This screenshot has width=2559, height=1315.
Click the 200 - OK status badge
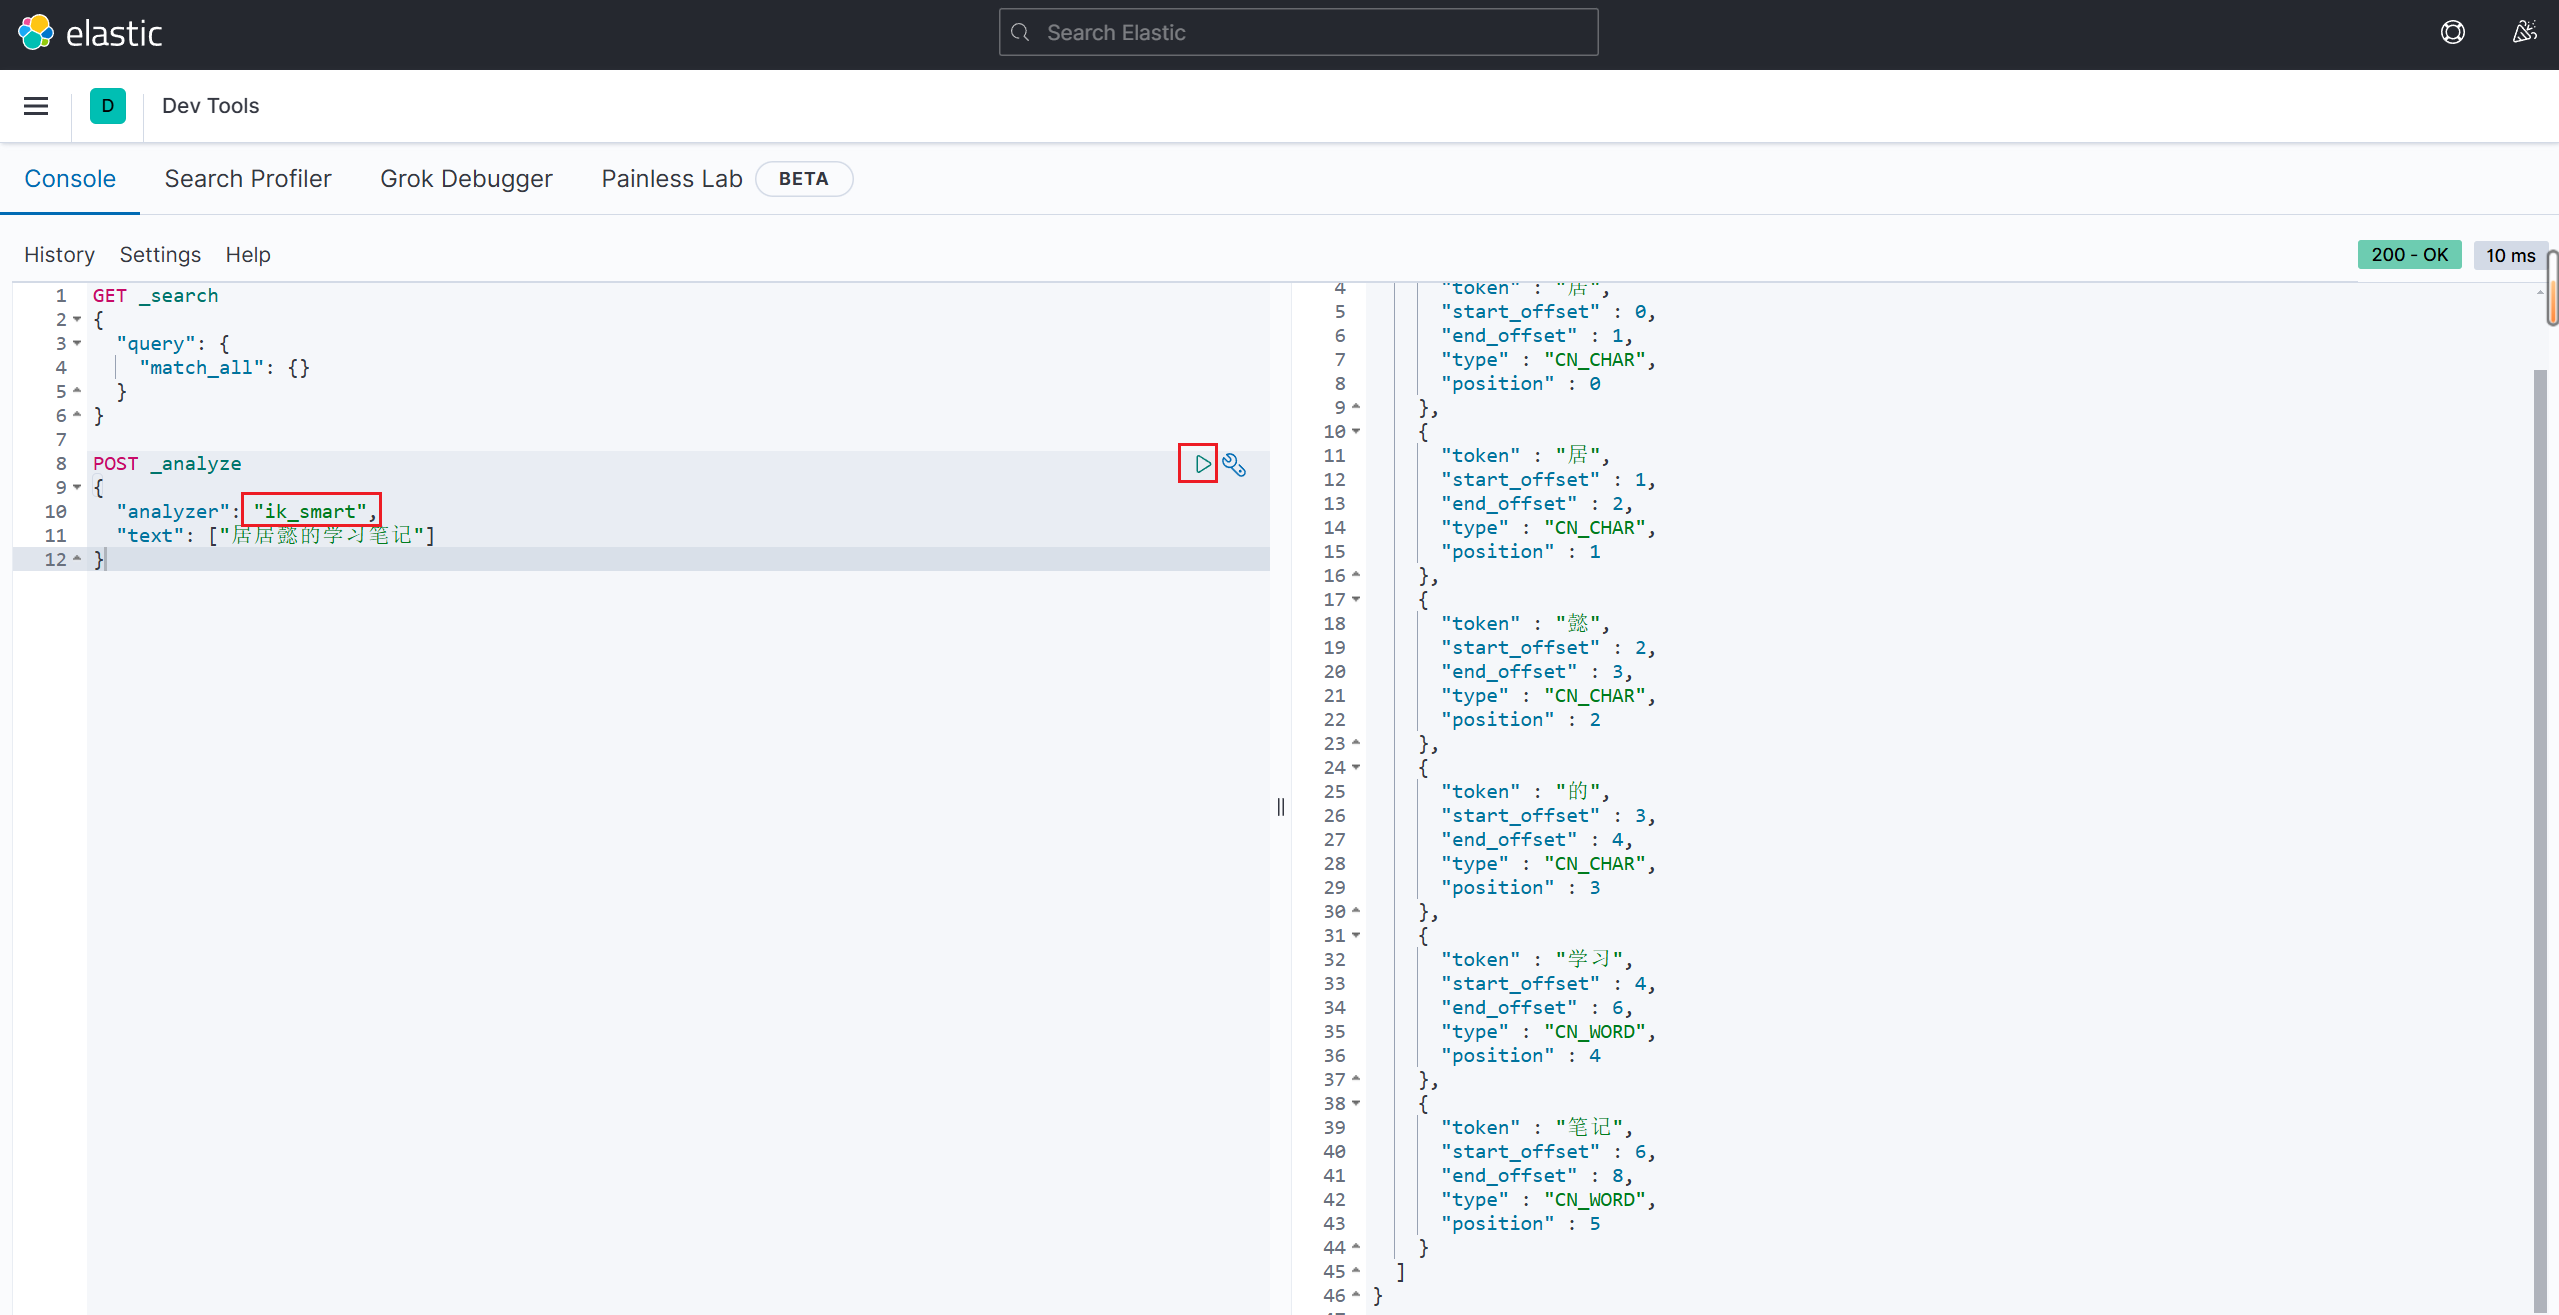coord(2409,255)
